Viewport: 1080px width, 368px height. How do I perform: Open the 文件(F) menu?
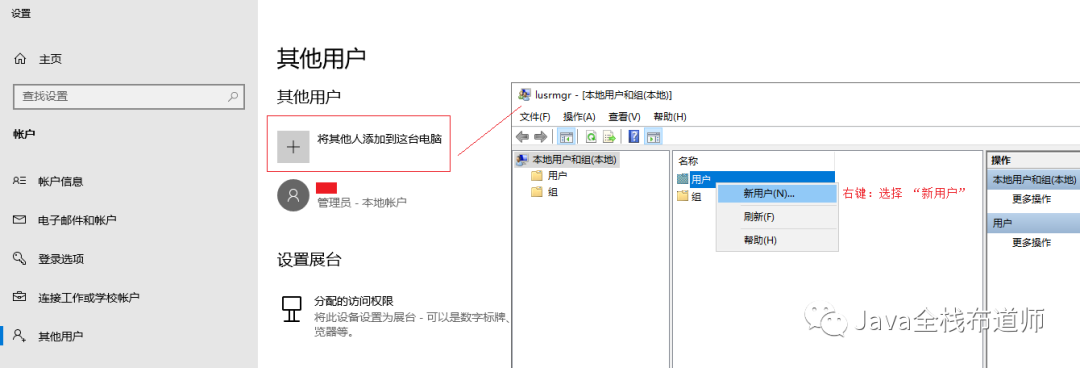coord(535,116)
